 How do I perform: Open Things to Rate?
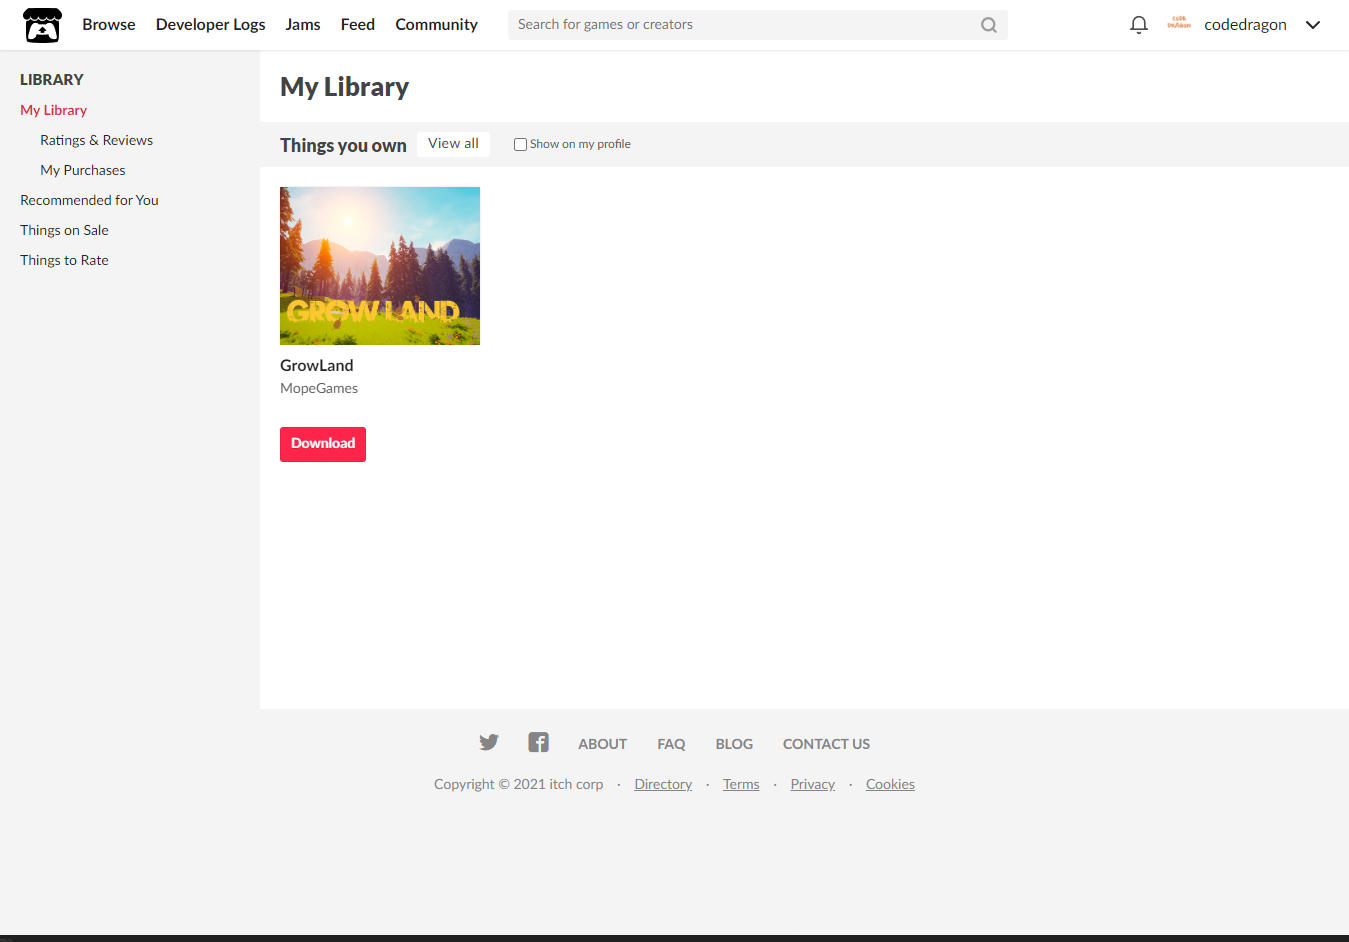[x=65, y=260]
